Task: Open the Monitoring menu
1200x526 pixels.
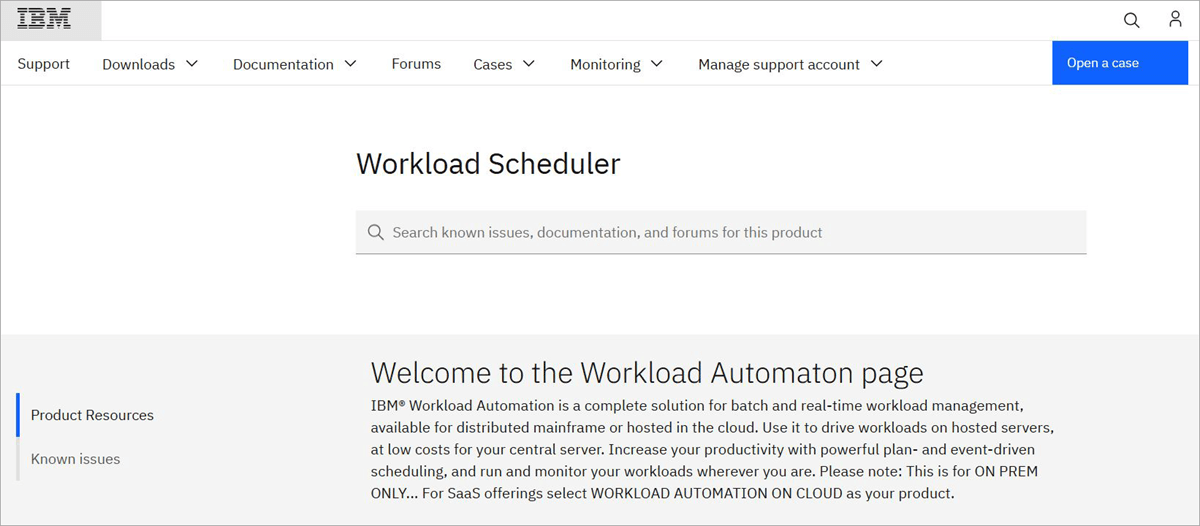Action: tap(605, 64)
